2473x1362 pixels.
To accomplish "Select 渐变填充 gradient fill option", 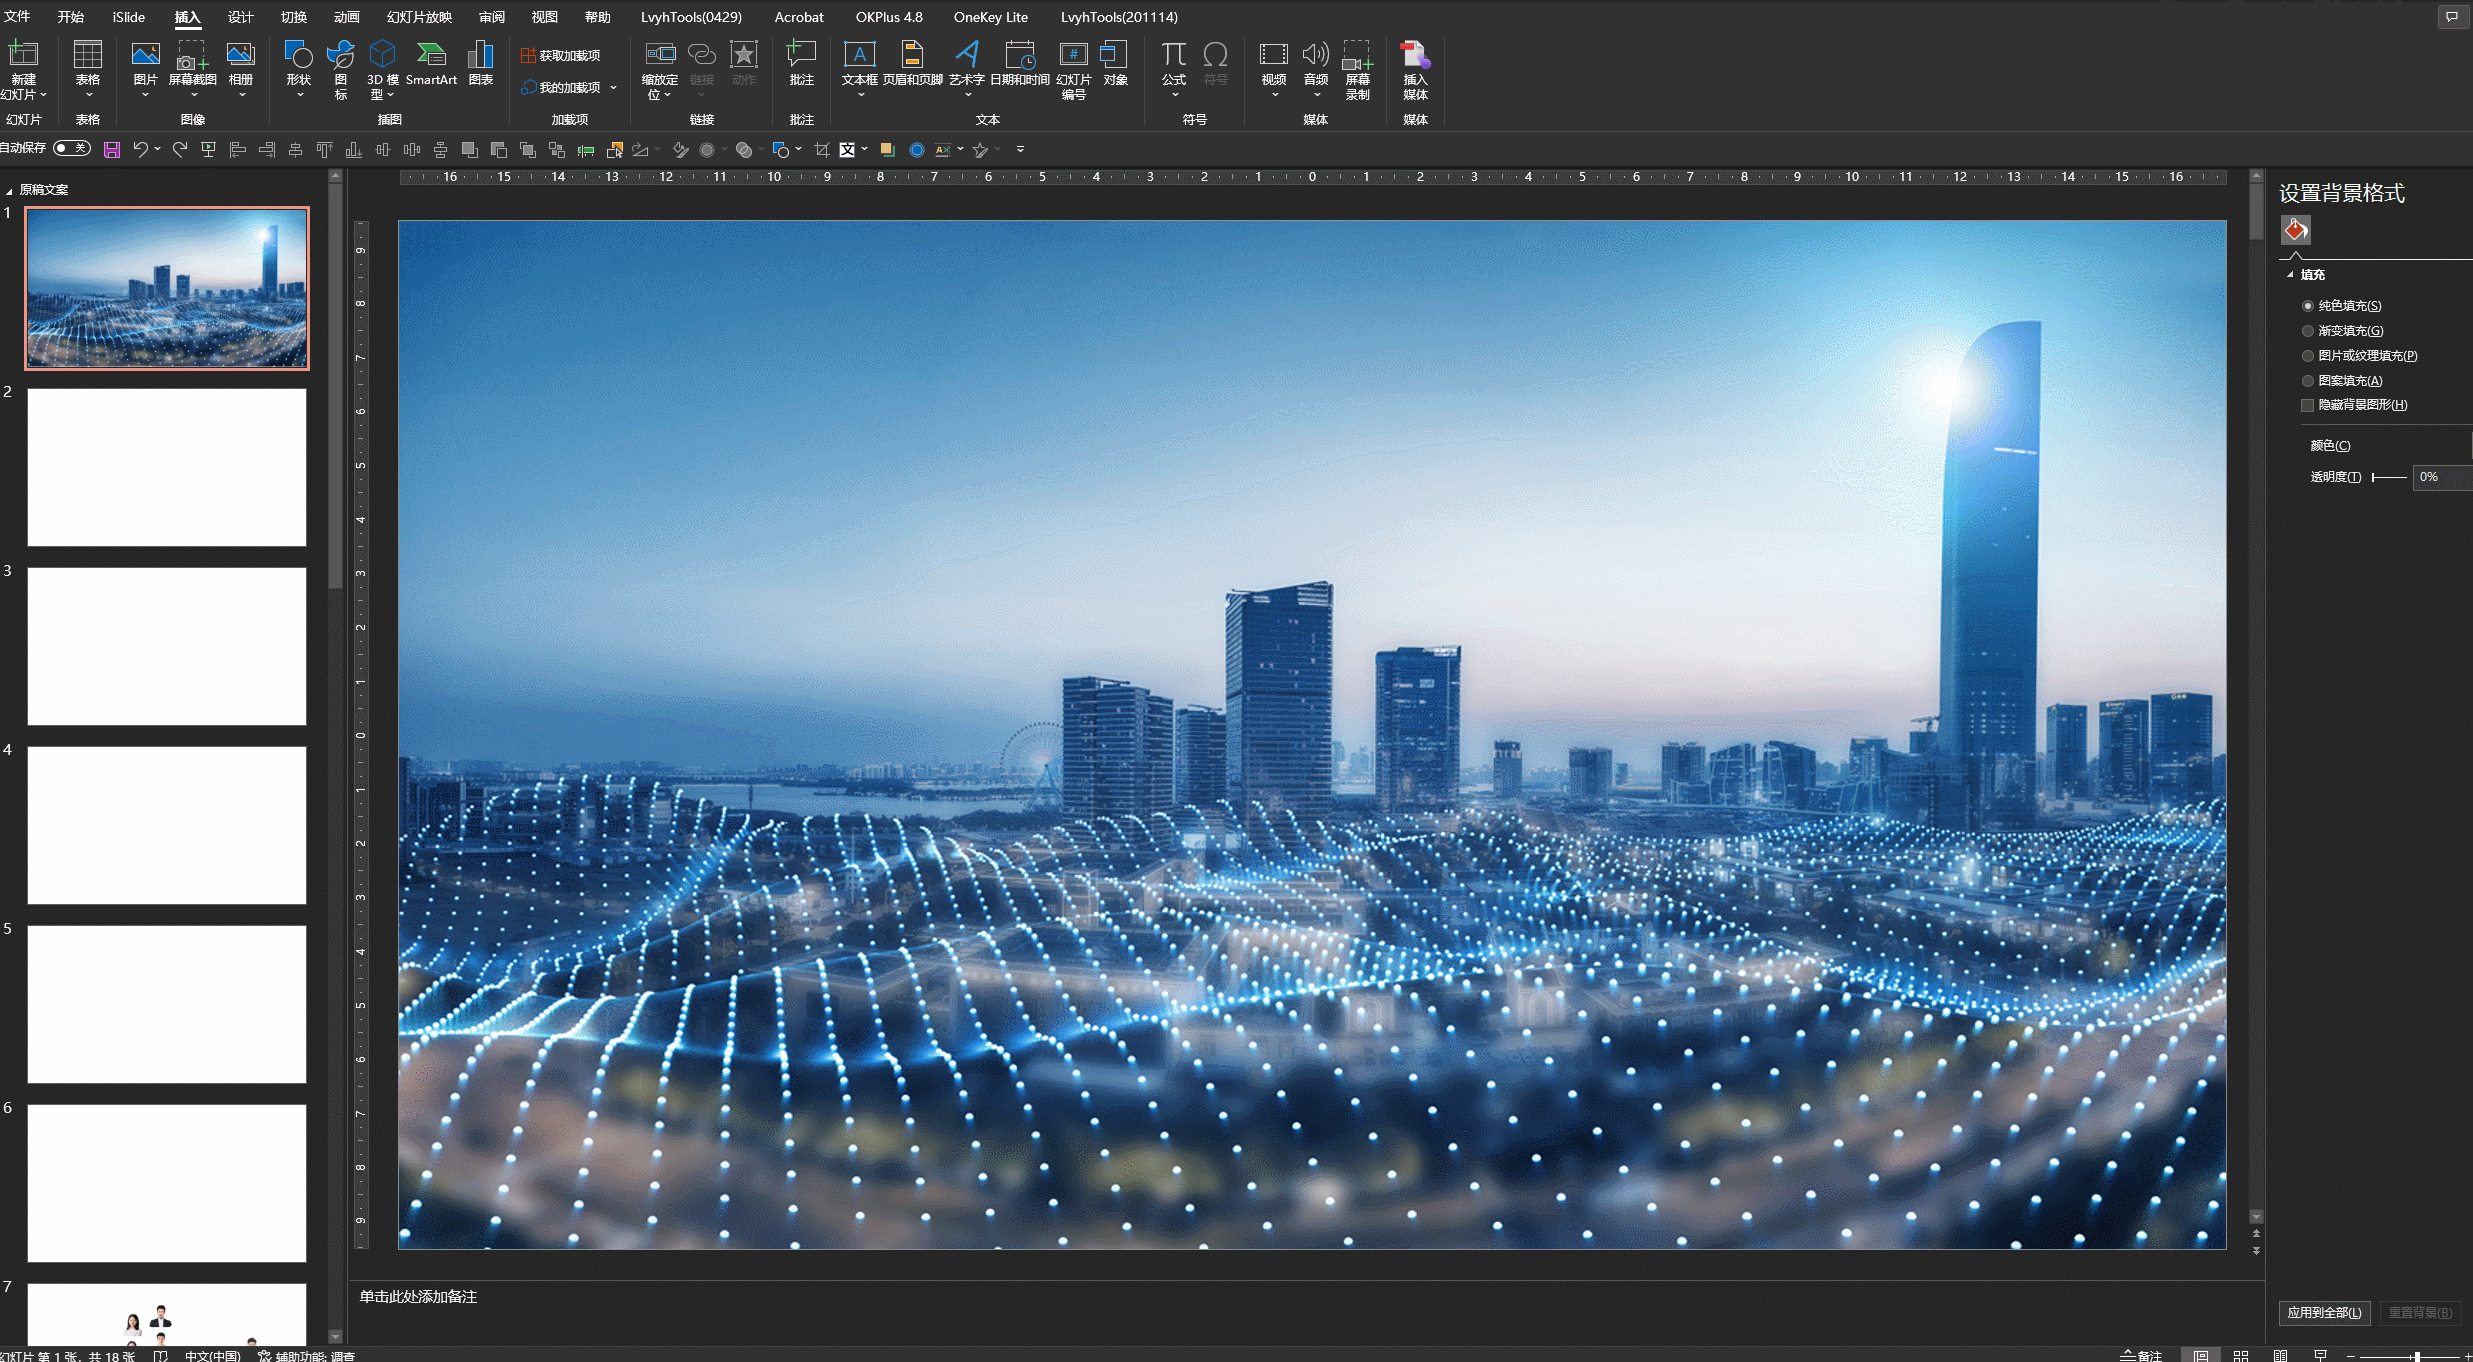I will pyautogui.click(x=2308, y=331).
